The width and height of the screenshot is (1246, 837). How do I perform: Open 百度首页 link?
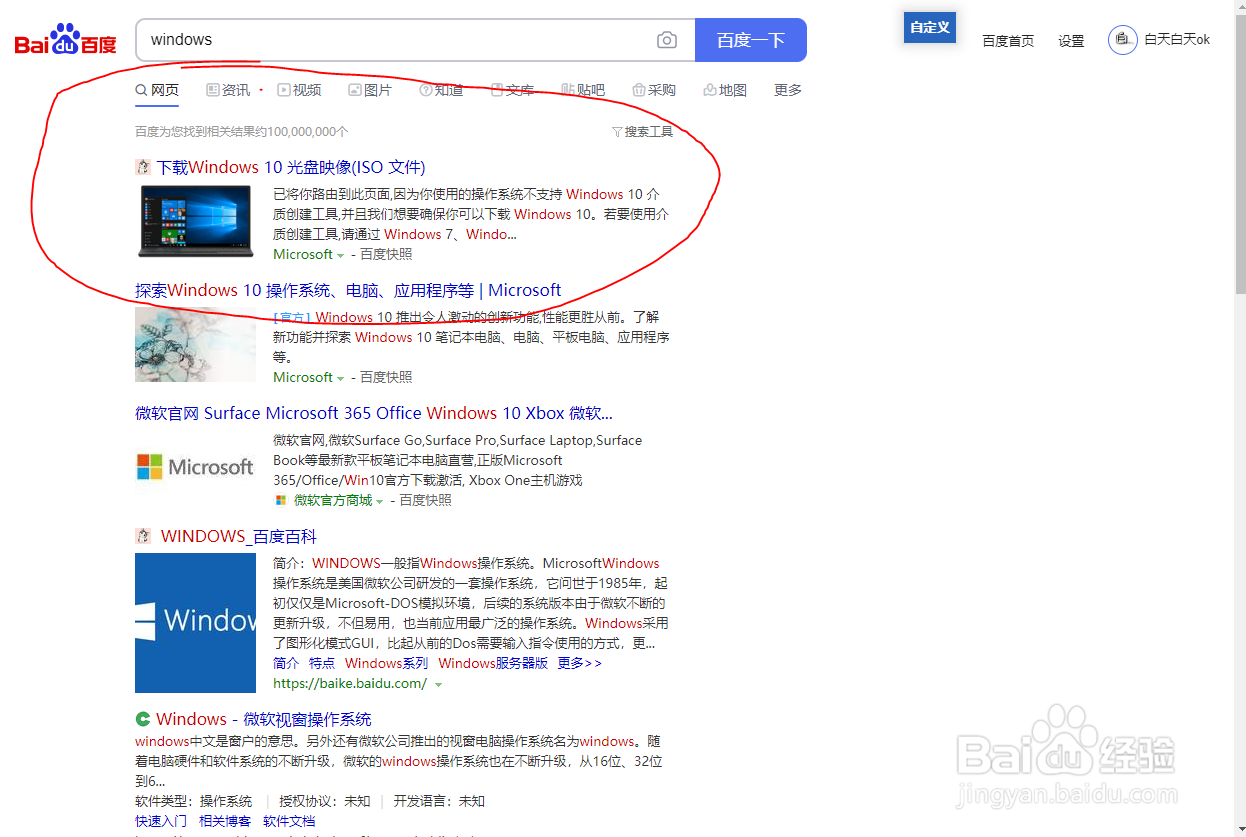[1008, 41]
